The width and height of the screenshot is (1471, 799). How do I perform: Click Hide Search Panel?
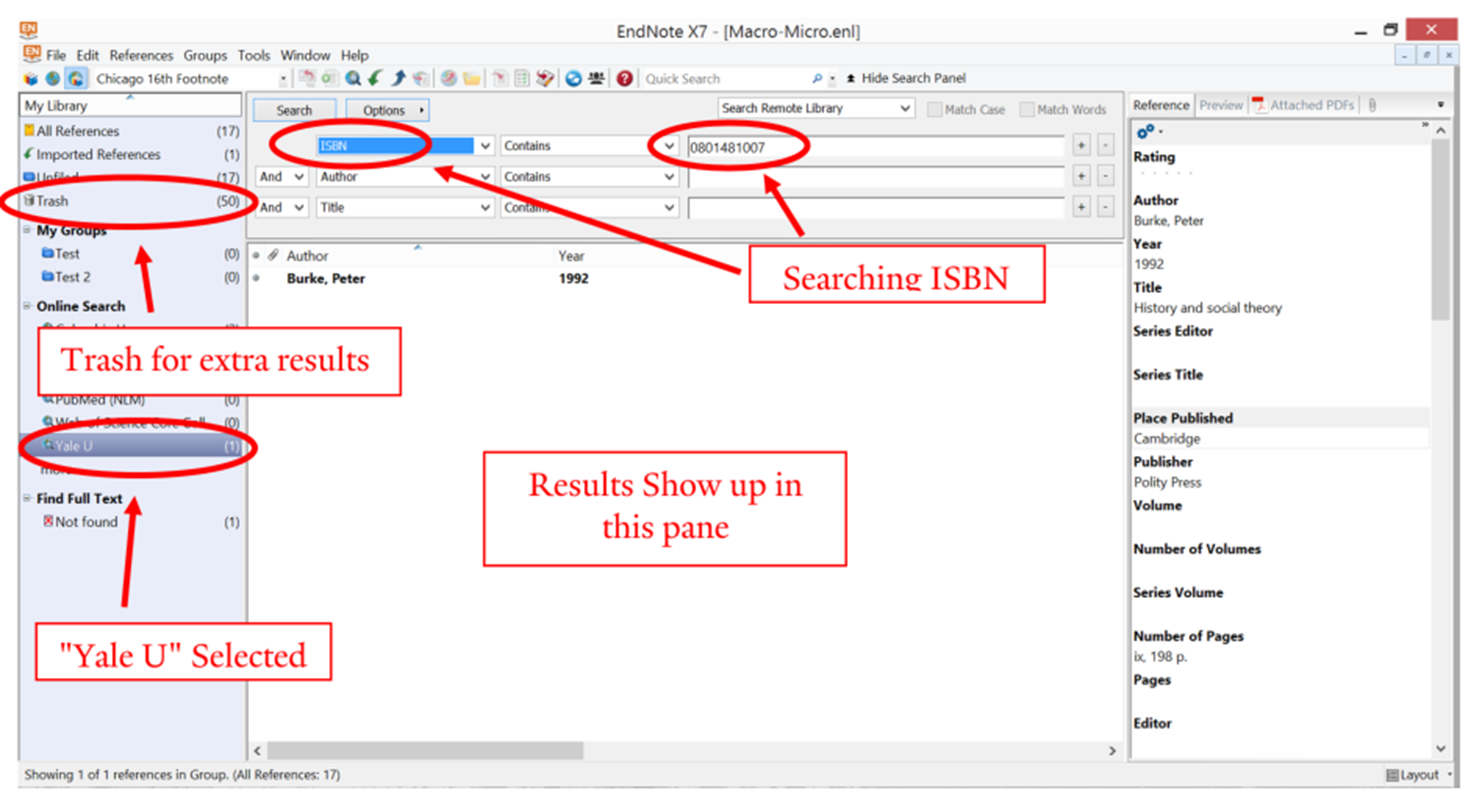point(906,78)
